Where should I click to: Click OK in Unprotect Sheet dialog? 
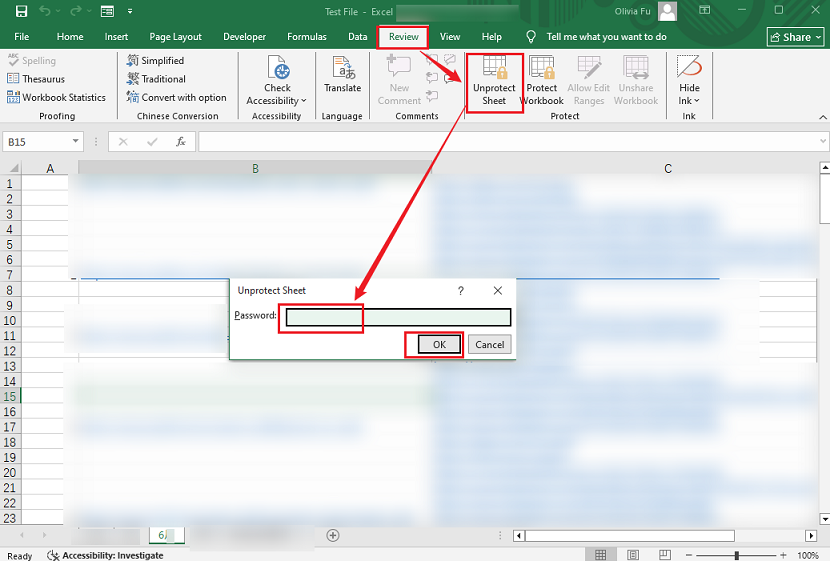click(439, 345)
